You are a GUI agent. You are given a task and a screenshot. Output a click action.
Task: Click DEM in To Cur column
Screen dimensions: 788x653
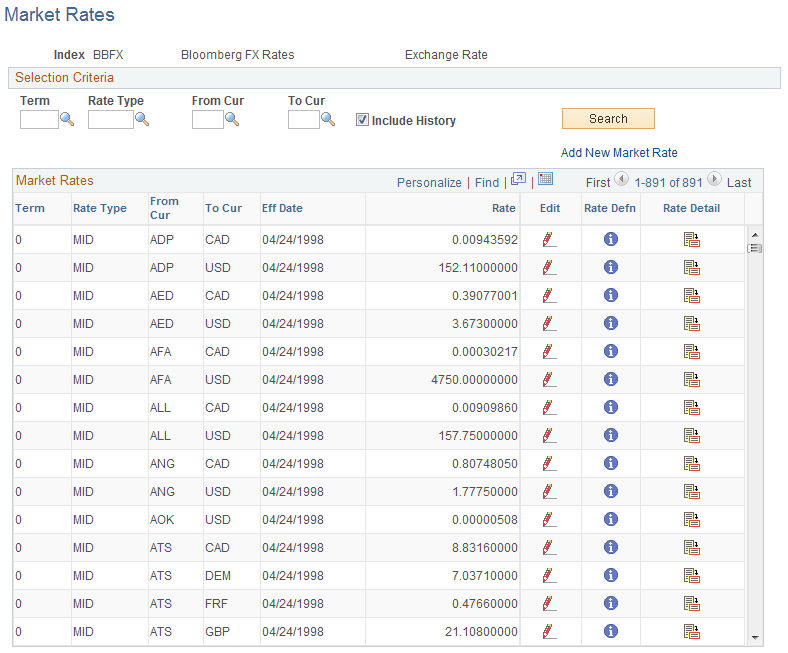pyautogui.click(x=218, y=576)
